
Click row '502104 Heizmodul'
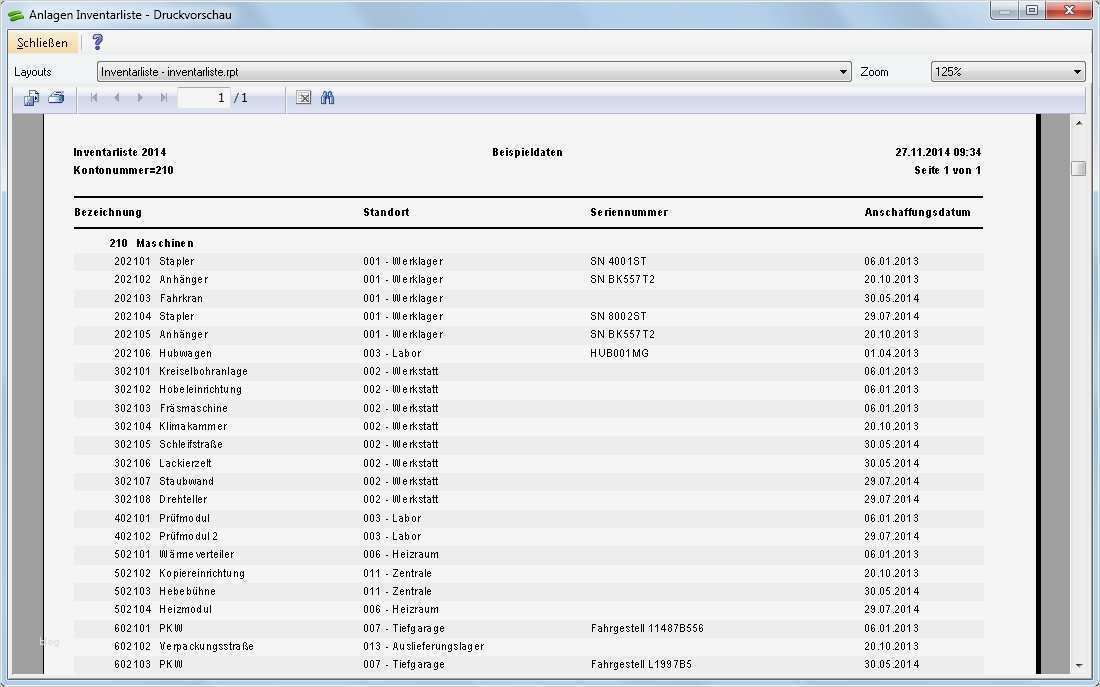(x=528, y=610)
